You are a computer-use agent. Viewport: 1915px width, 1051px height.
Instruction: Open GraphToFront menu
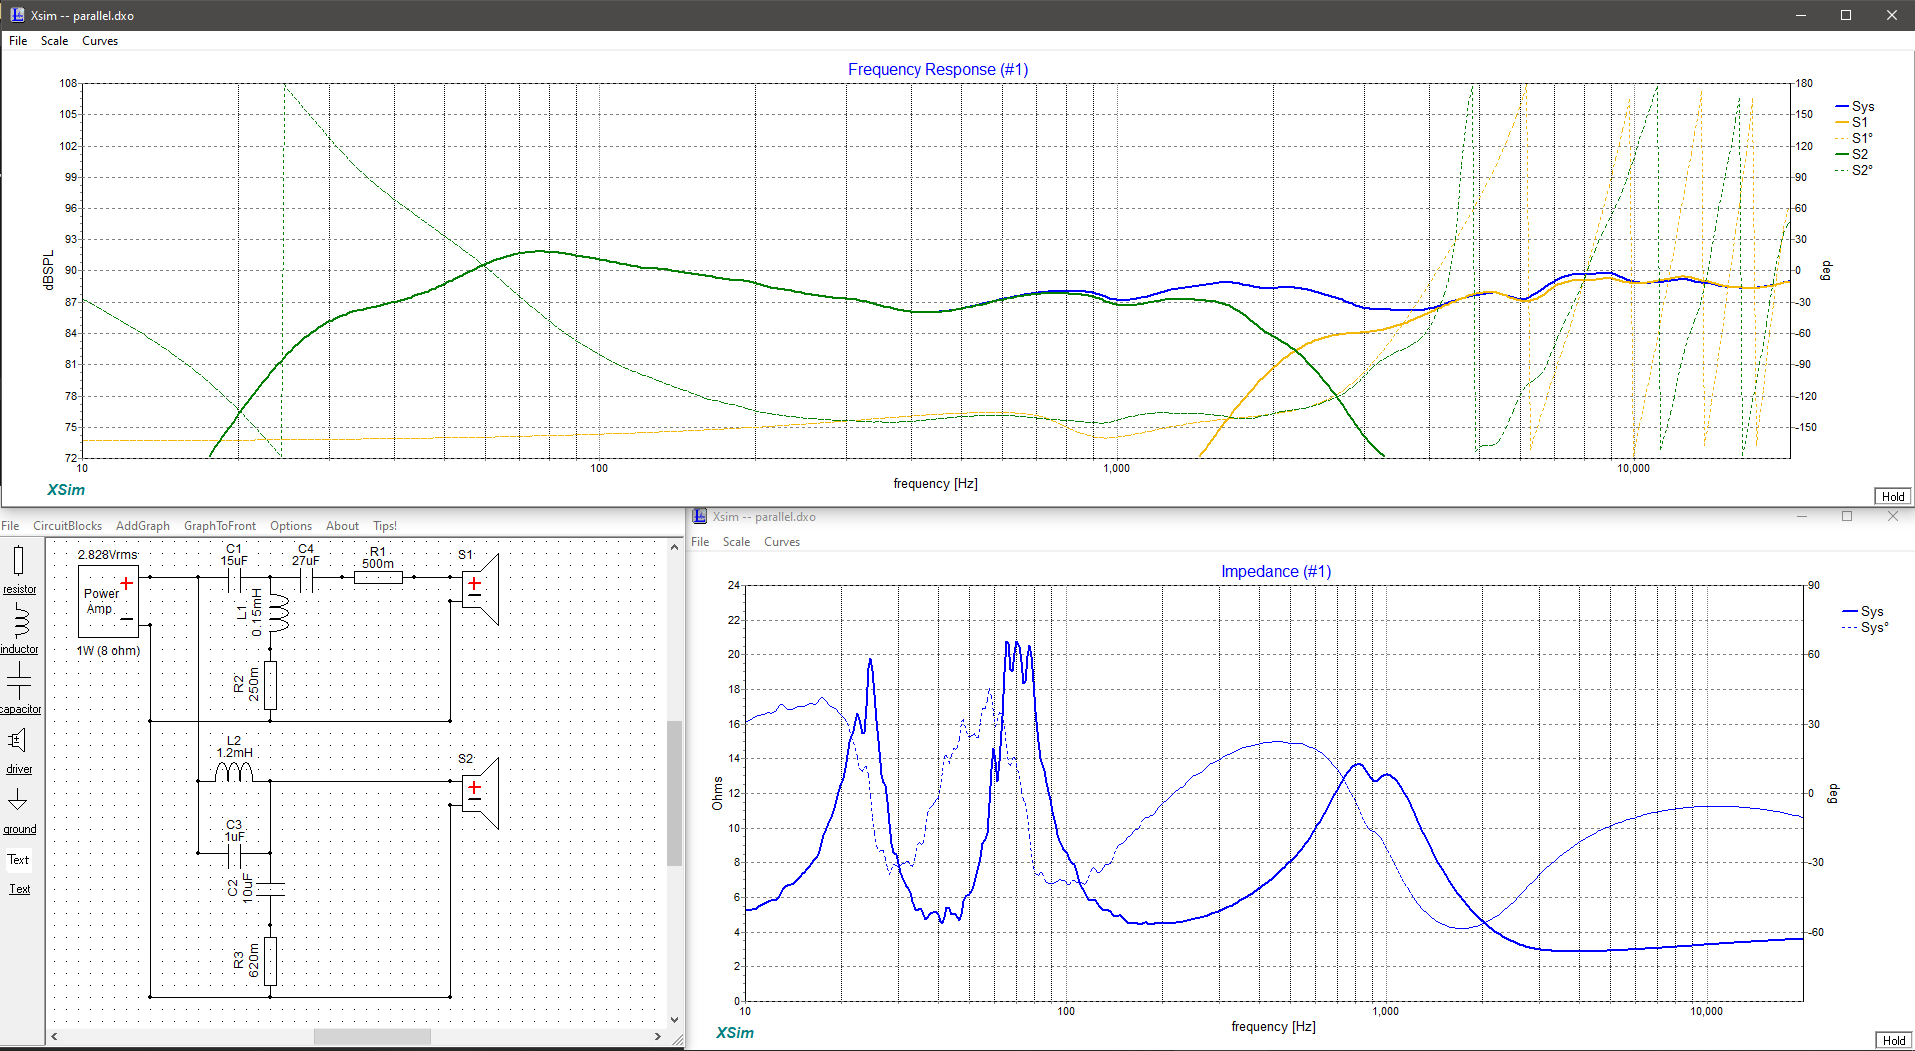pos(220,526)
